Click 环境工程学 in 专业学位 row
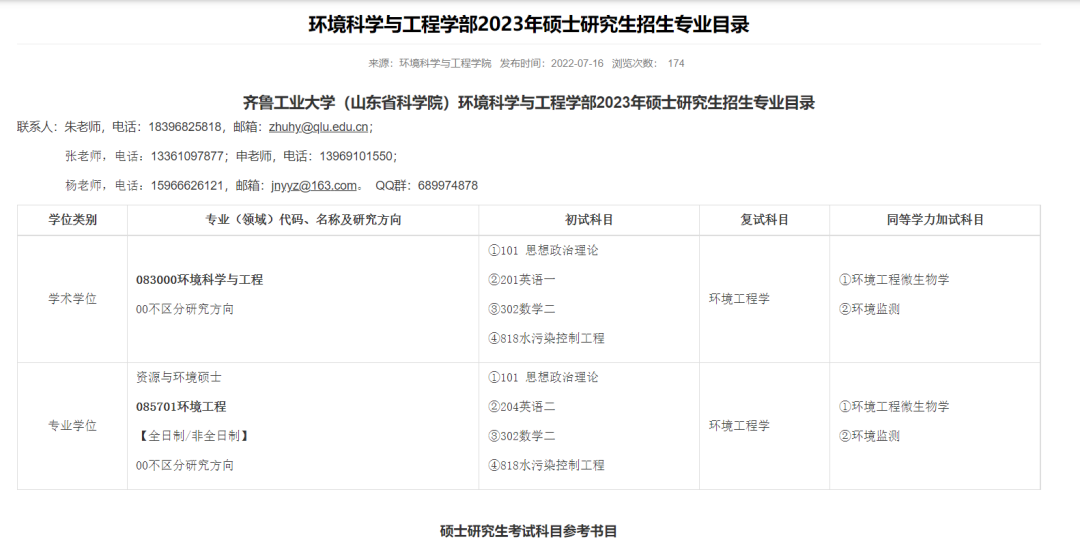 click(739, 426)
